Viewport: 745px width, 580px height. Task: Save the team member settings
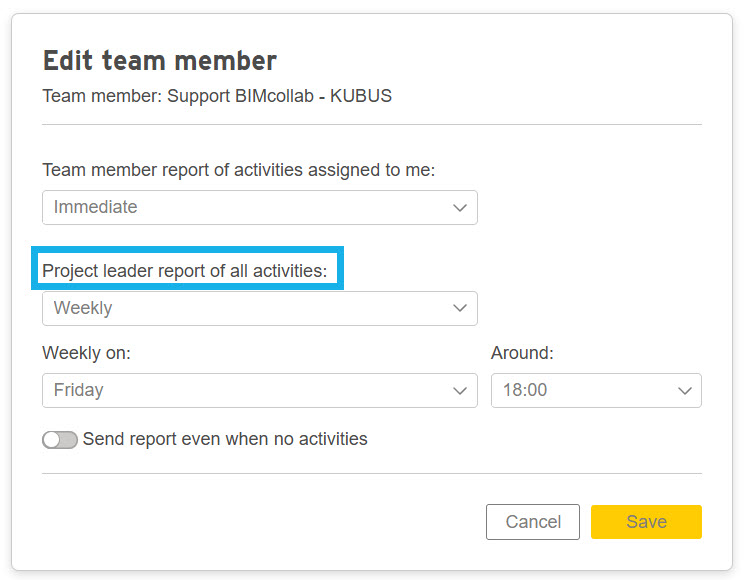(x=646, y=522)
